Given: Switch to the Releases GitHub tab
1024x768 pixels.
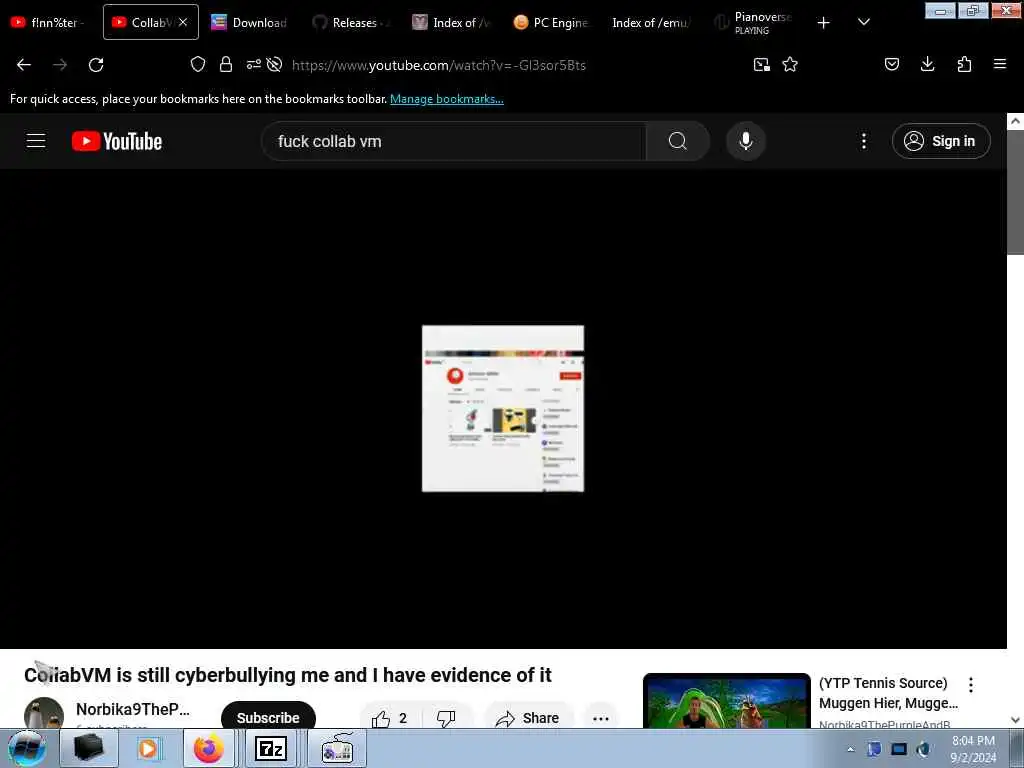Looking at the screenshot, I should click(x=351, y=22).
